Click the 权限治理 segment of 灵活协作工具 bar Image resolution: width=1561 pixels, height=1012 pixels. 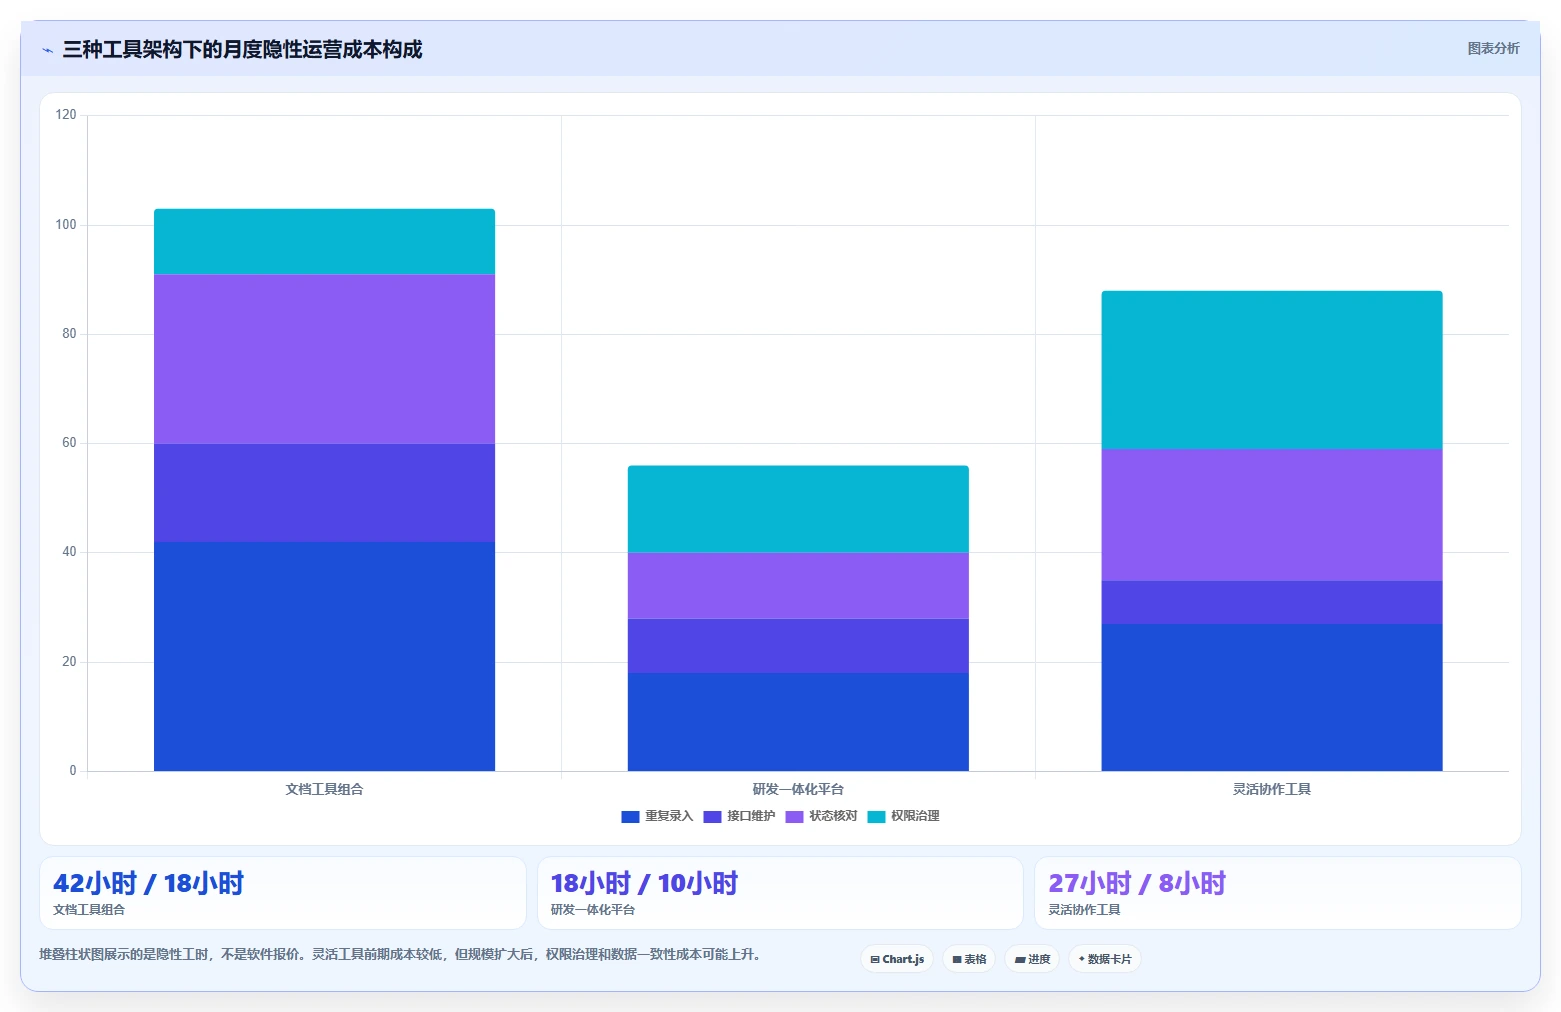point(1272,370)
